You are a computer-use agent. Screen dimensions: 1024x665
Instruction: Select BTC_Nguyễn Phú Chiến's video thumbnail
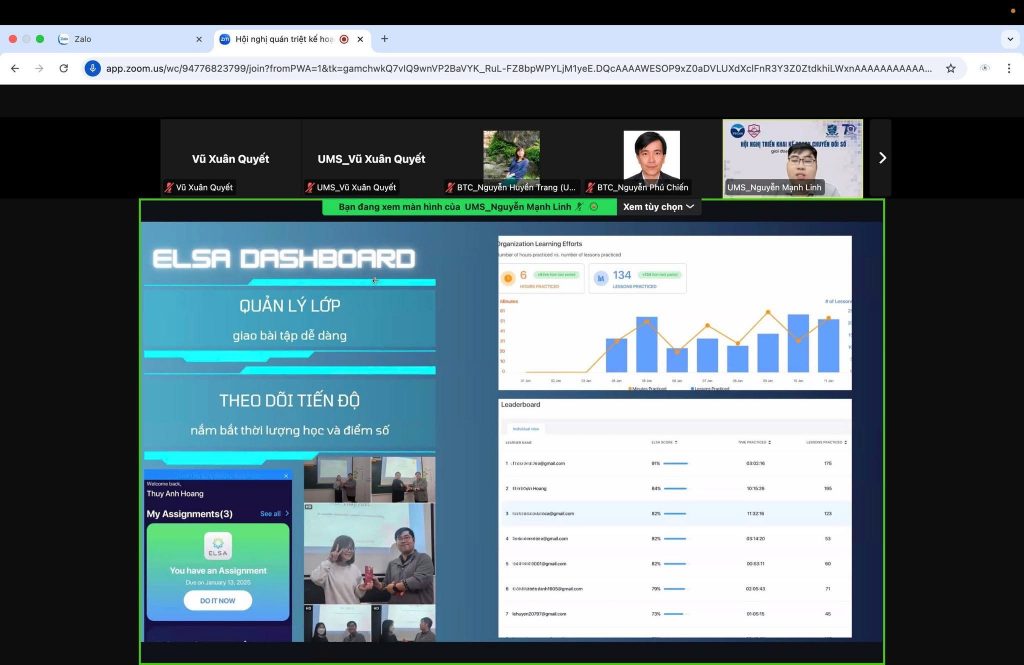tap(652, 157)
